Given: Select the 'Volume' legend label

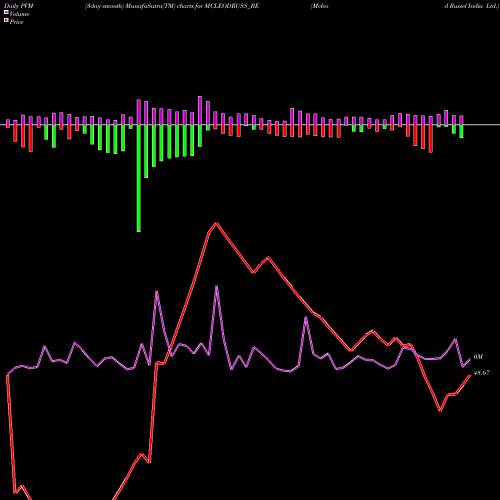Looking at the screenshot, I should [19, 14].
